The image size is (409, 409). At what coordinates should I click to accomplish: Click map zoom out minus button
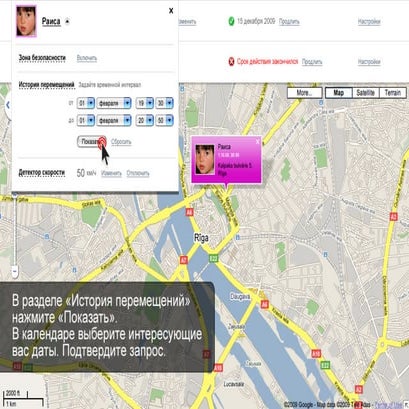pyautogui.click(x=15, y=271)
